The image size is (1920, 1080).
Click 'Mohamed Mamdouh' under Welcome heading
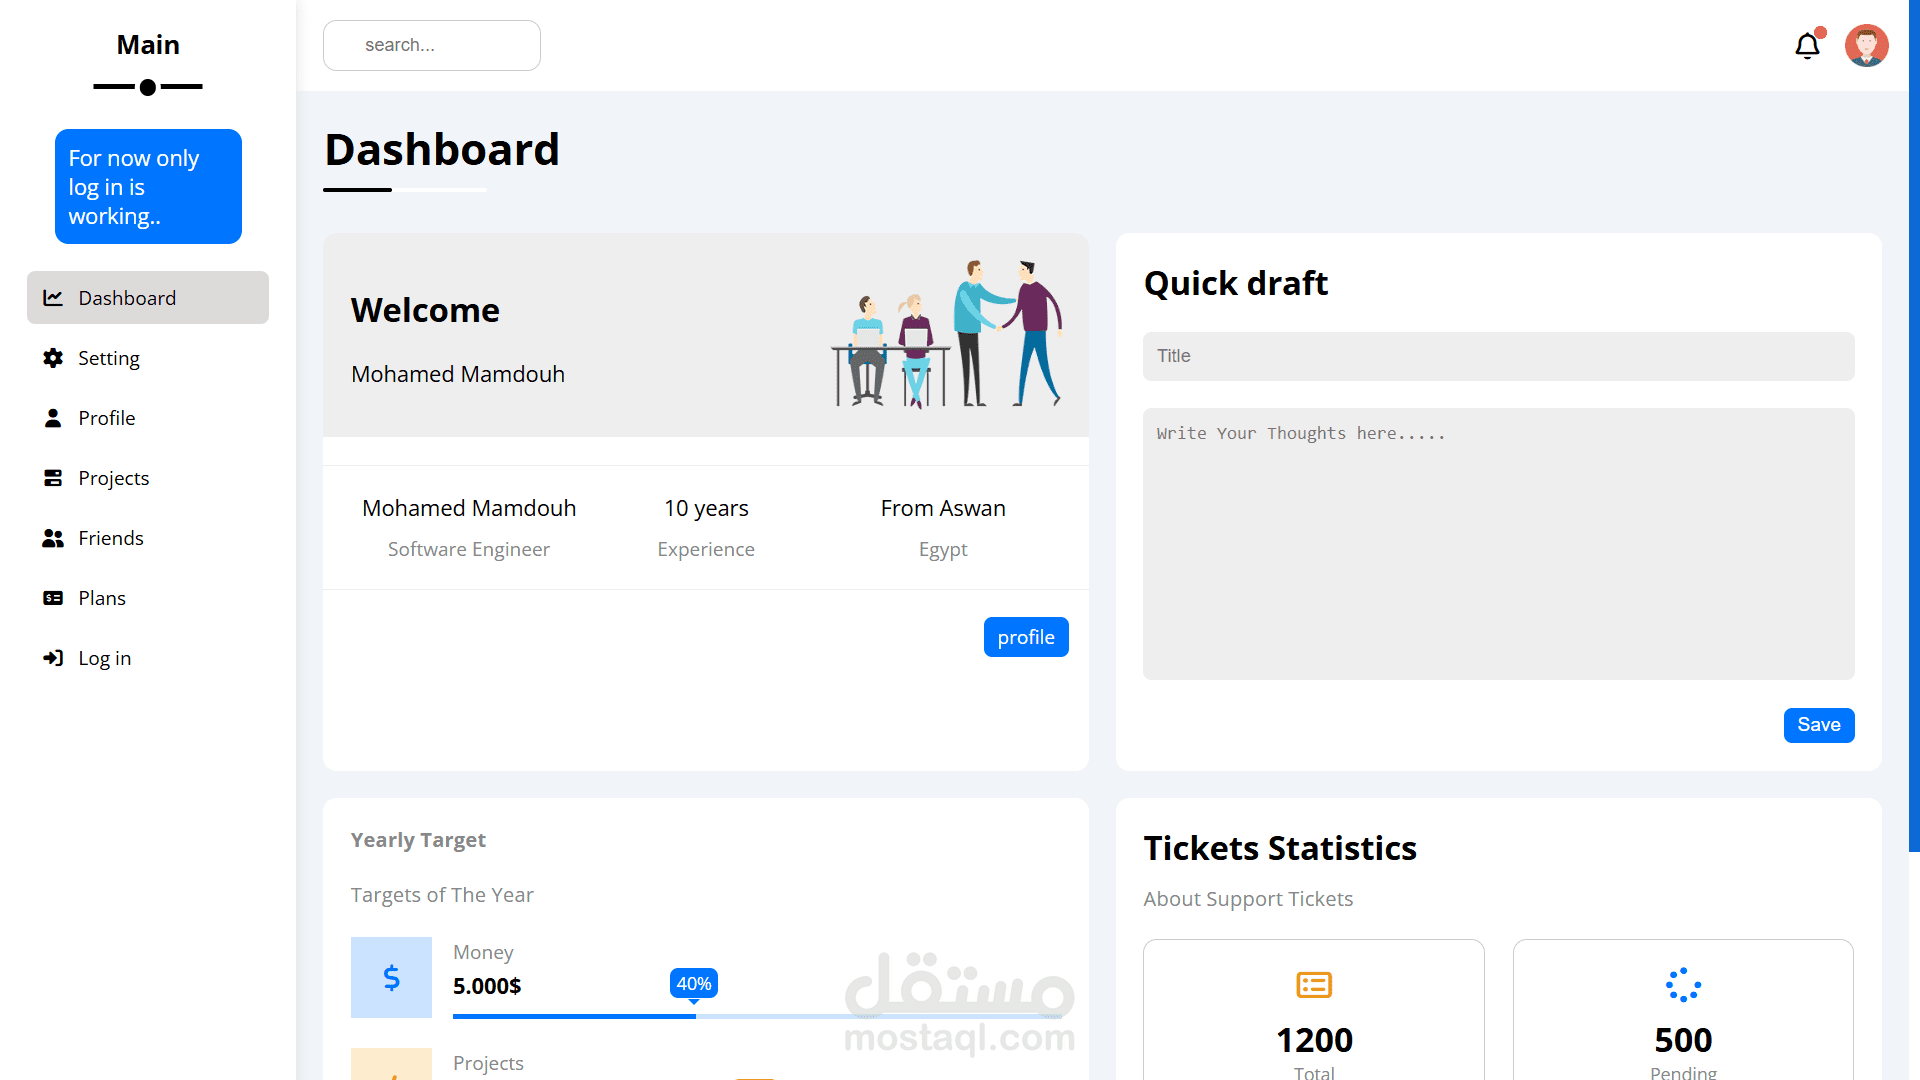click(x=458, y=374)
